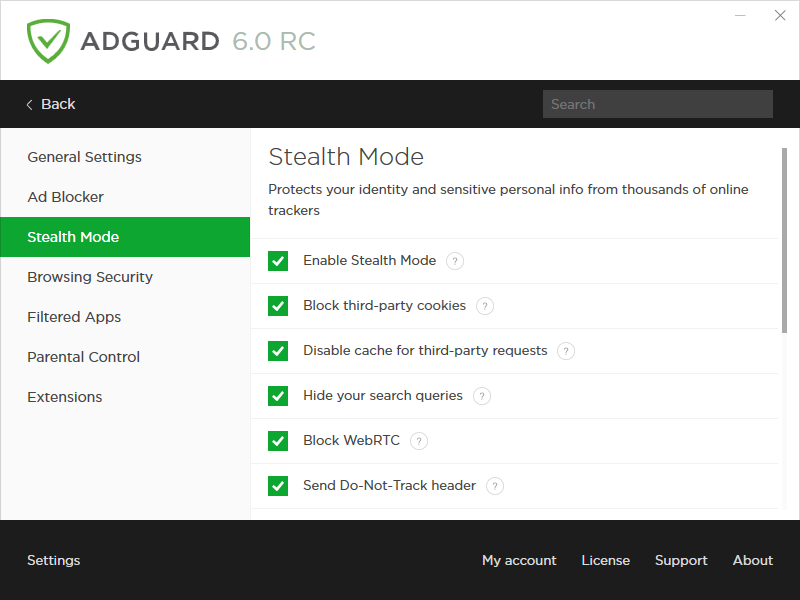Click the Stealth Mode page heading
The width and height of the screenshot is (800, 600).
coord(346,157)
